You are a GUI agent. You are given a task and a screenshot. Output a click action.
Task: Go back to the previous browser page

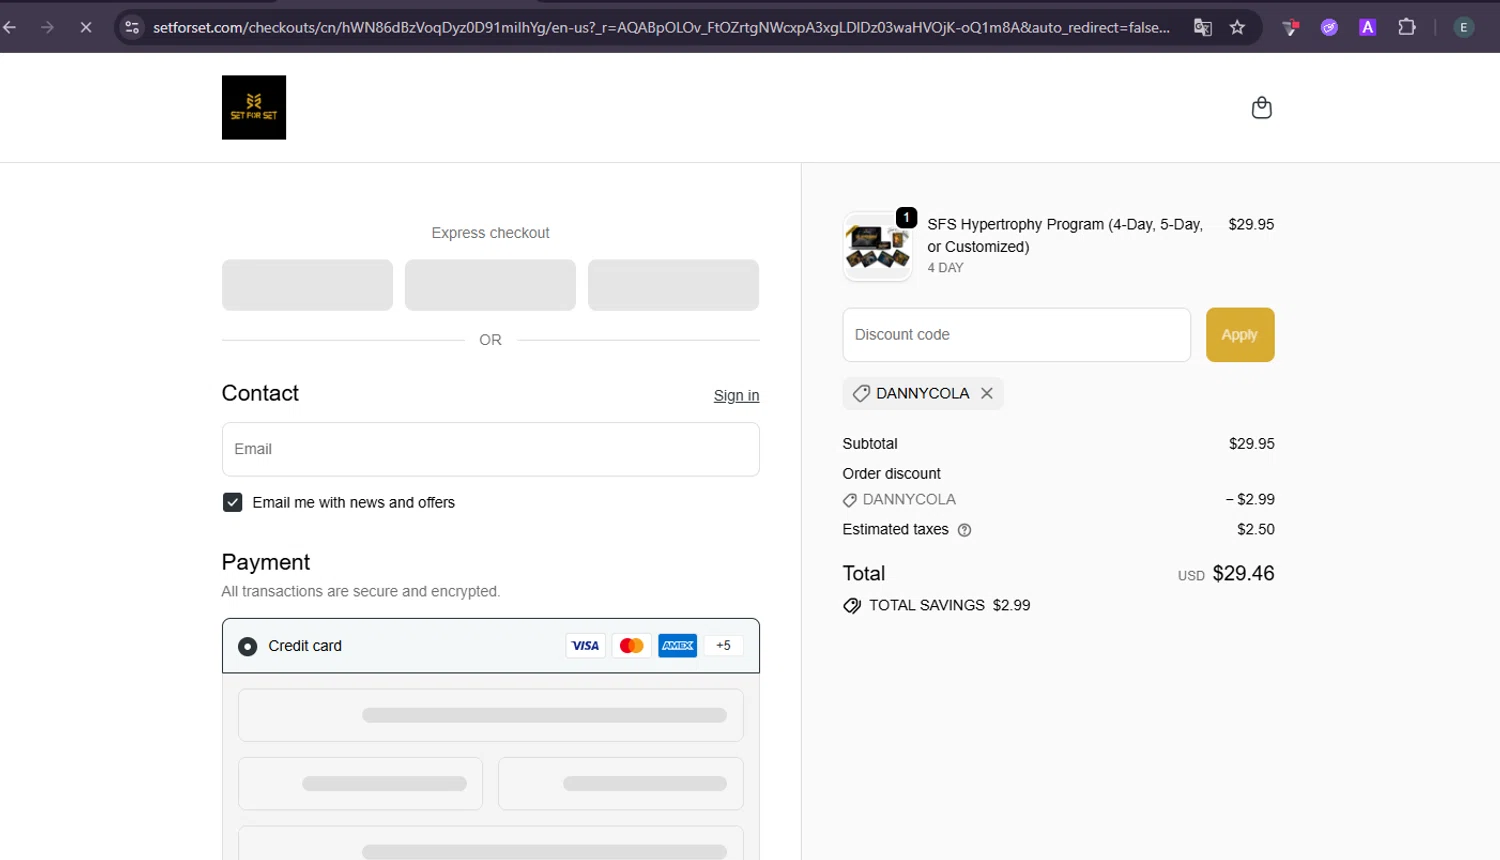(x=10, y=27)
